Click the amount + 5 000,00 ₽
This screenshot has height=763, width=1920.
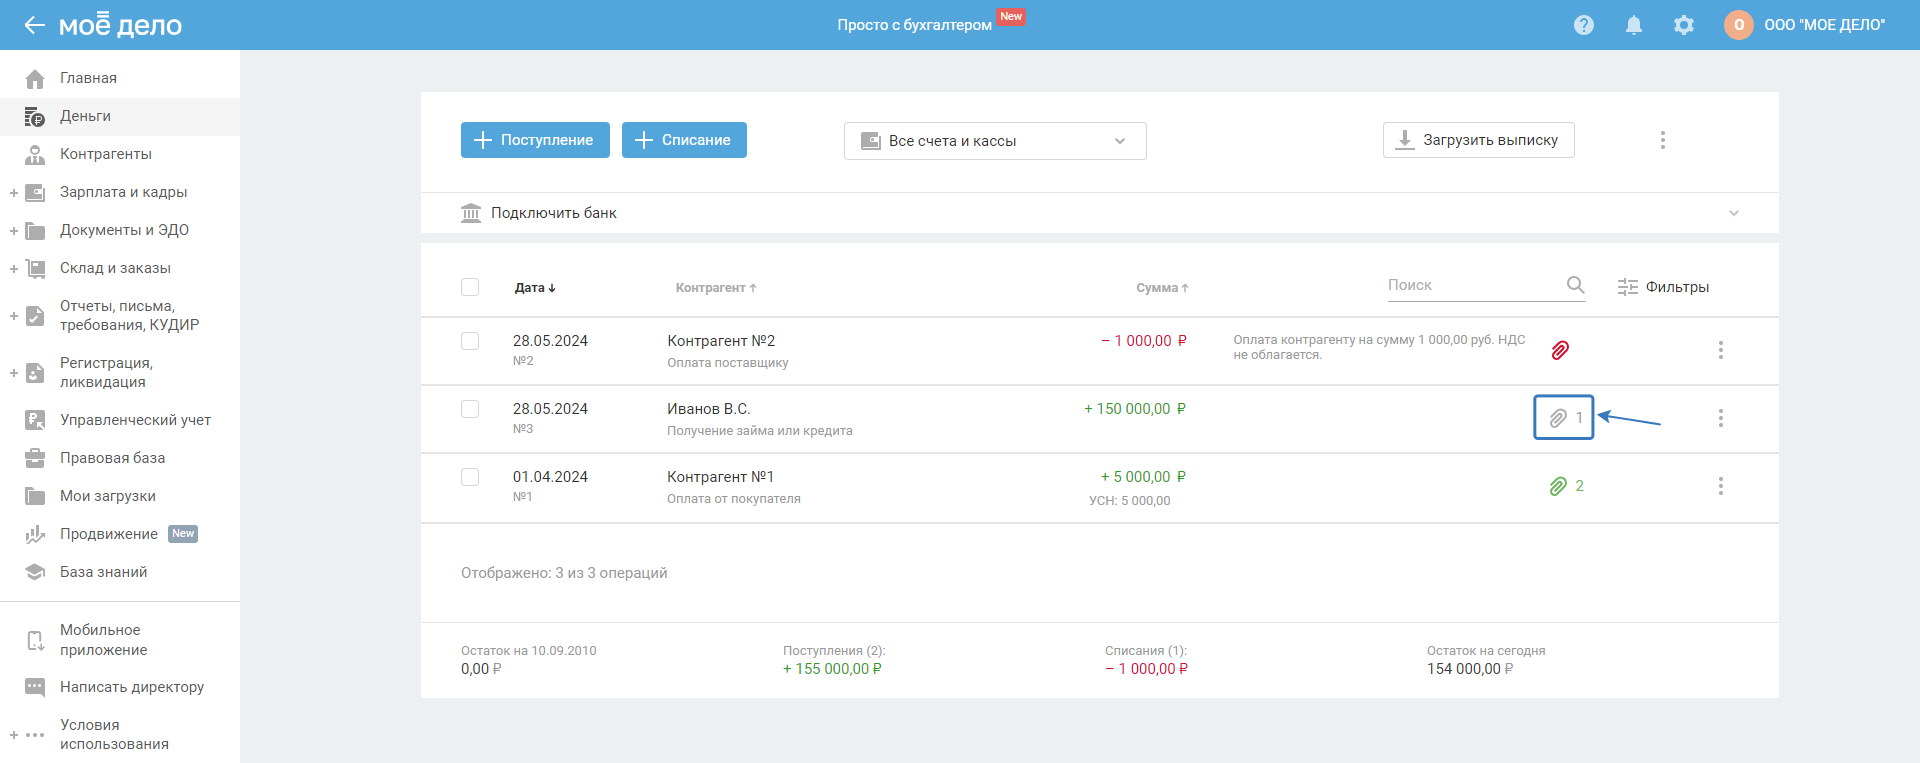[1143, 477]
